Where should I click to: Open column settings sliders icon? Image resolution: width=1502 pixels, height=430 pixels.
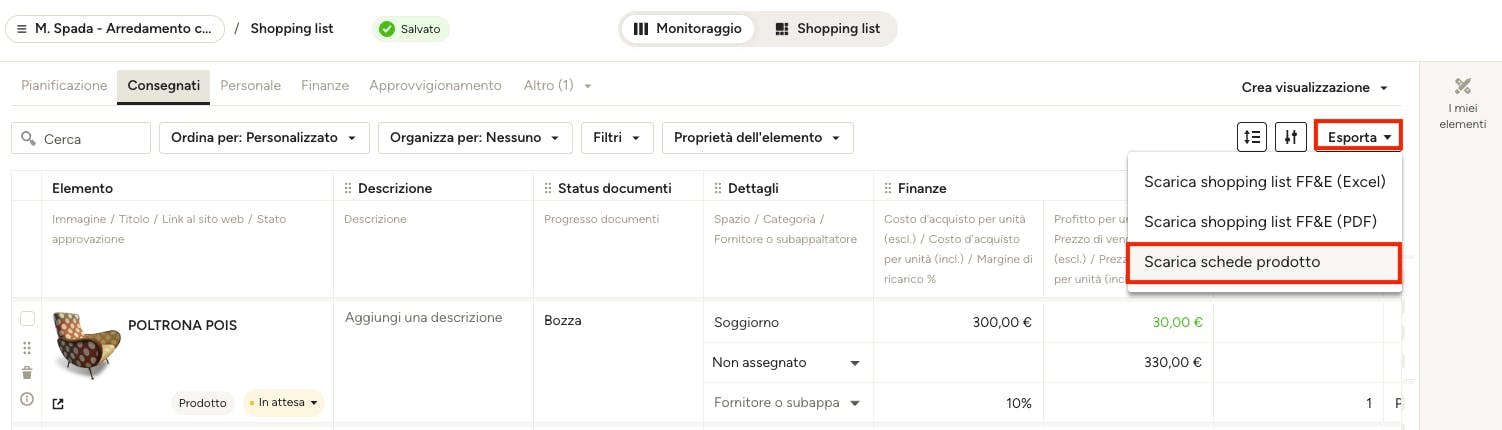coord(1292,137)
